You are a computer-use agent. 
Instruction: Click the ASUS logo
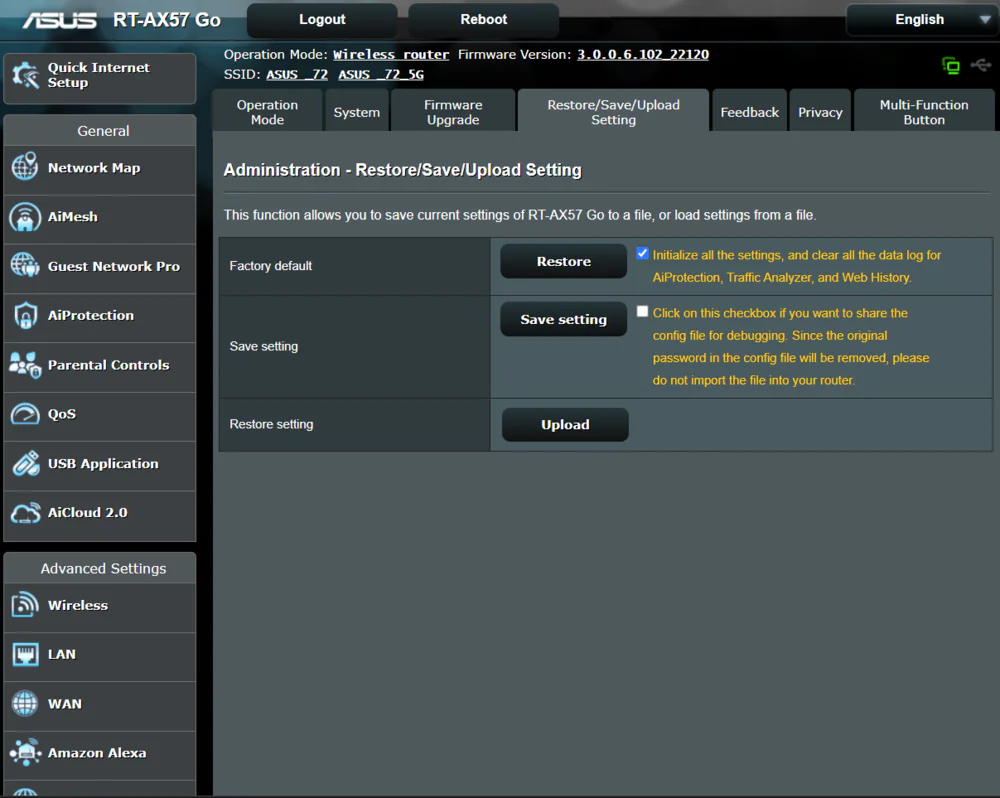click(60, 20)
